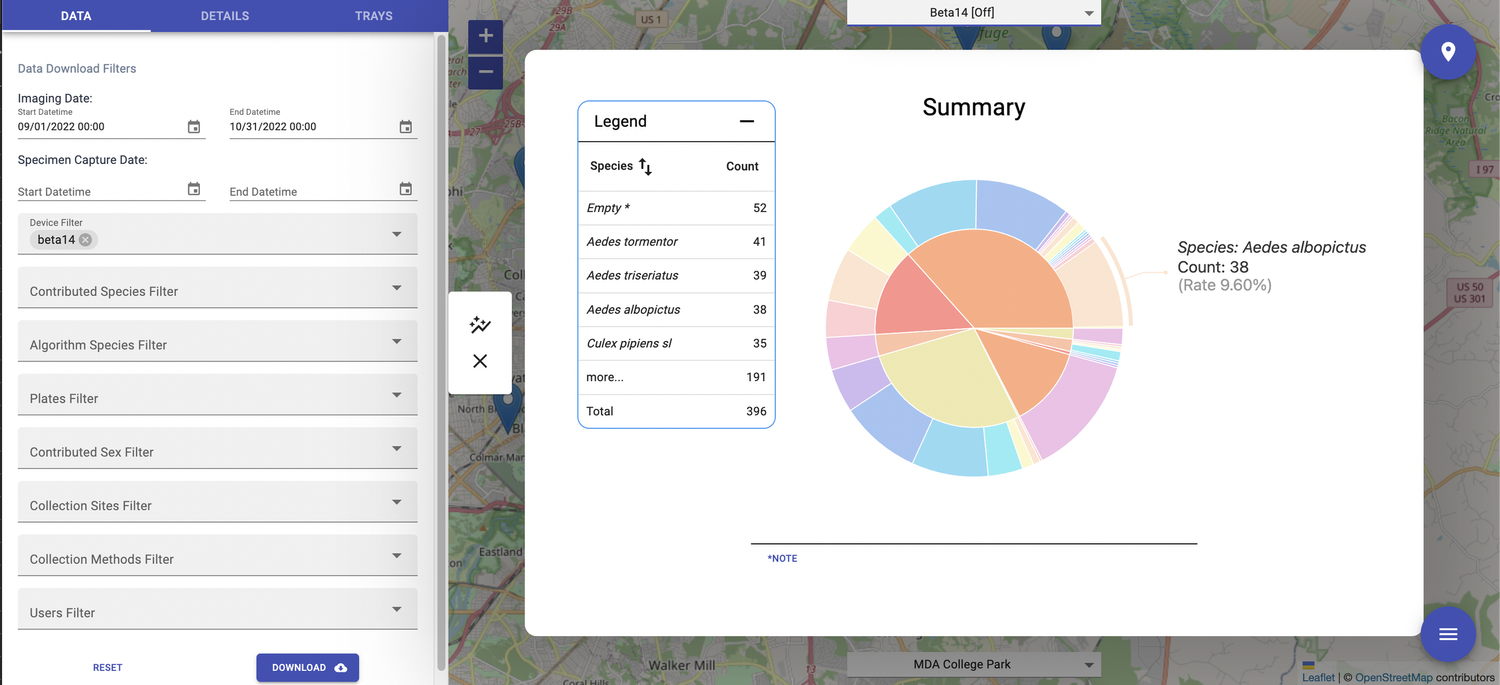Sort the legend by Species
Viewport: 1500px width, 685px height.
pyautogui.click(x=645, y=167)
